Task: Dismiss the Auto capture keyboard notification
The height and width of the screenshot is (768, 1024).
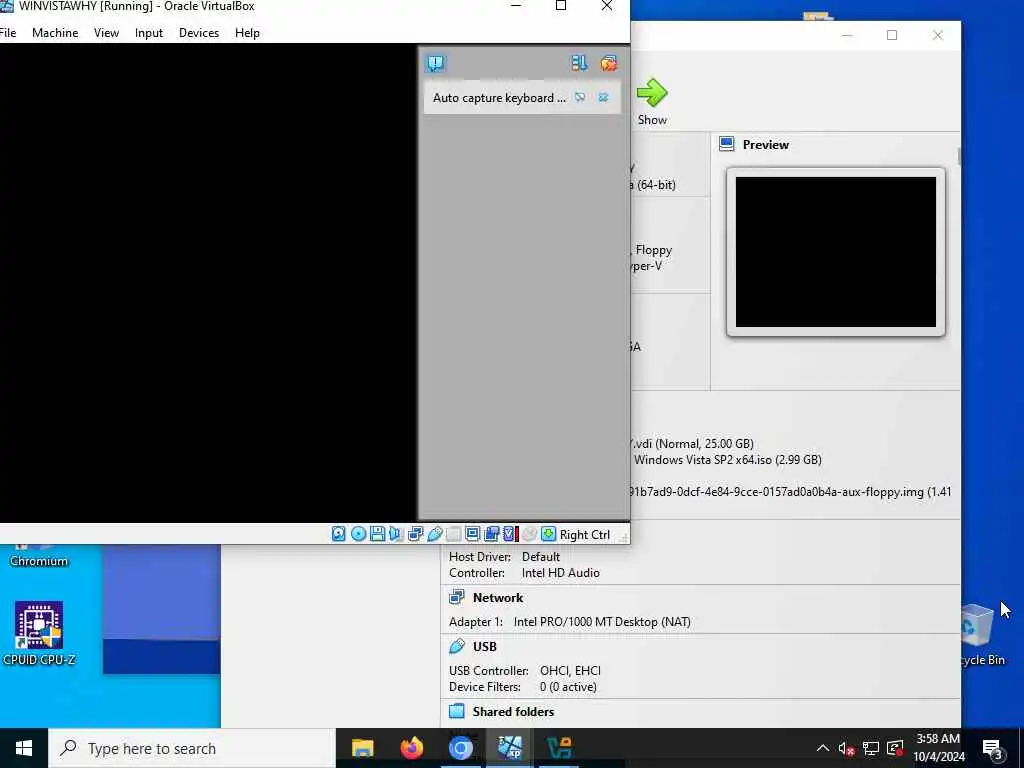Action: click(603, 97)
